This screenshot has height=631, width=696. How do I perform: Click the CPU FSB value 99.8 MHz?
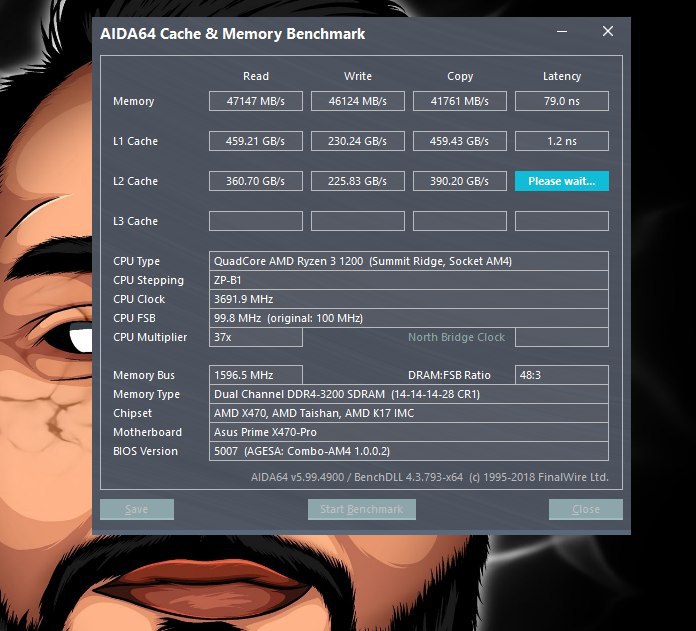[409, 318]
